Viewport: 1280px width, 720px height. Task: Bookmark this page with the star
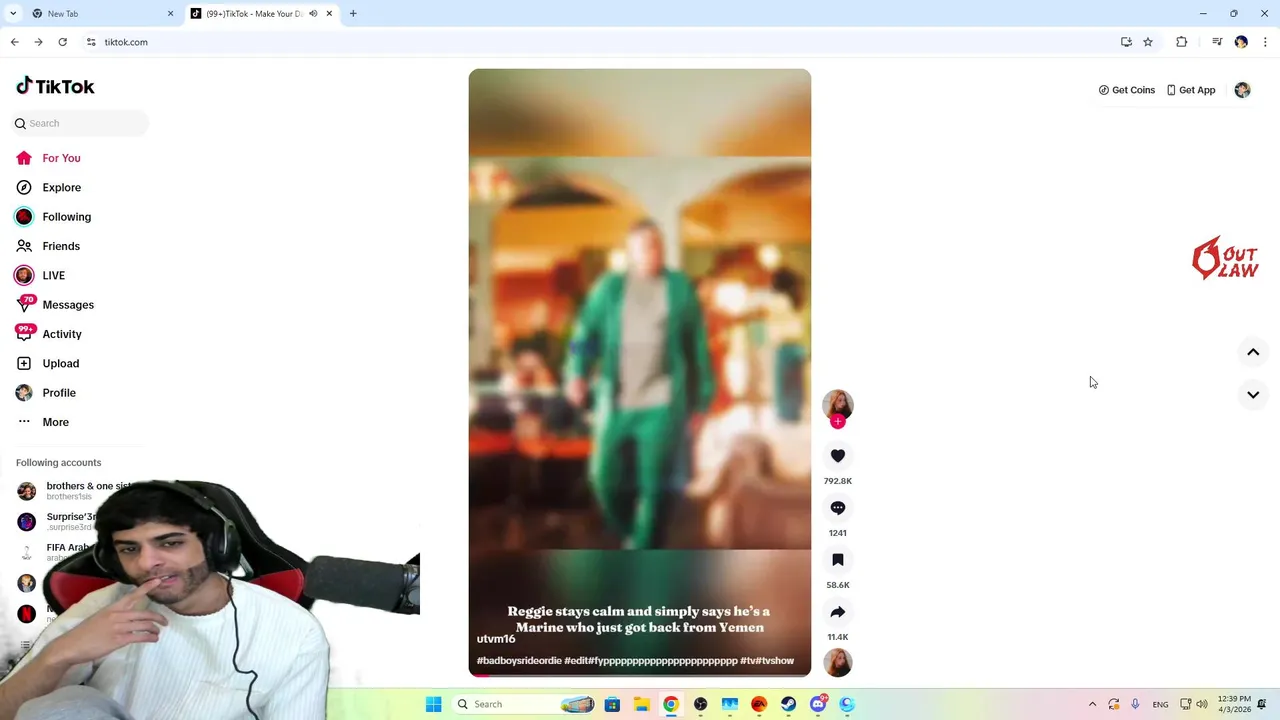coord(1148,42)
